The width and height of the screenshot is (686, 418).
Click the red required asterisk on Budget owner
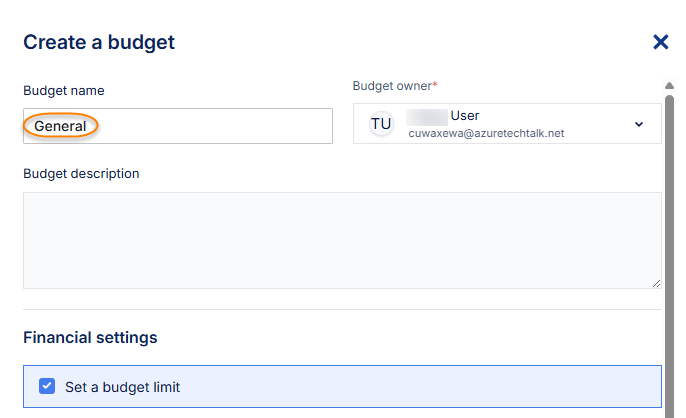click(x=435, y=86)
